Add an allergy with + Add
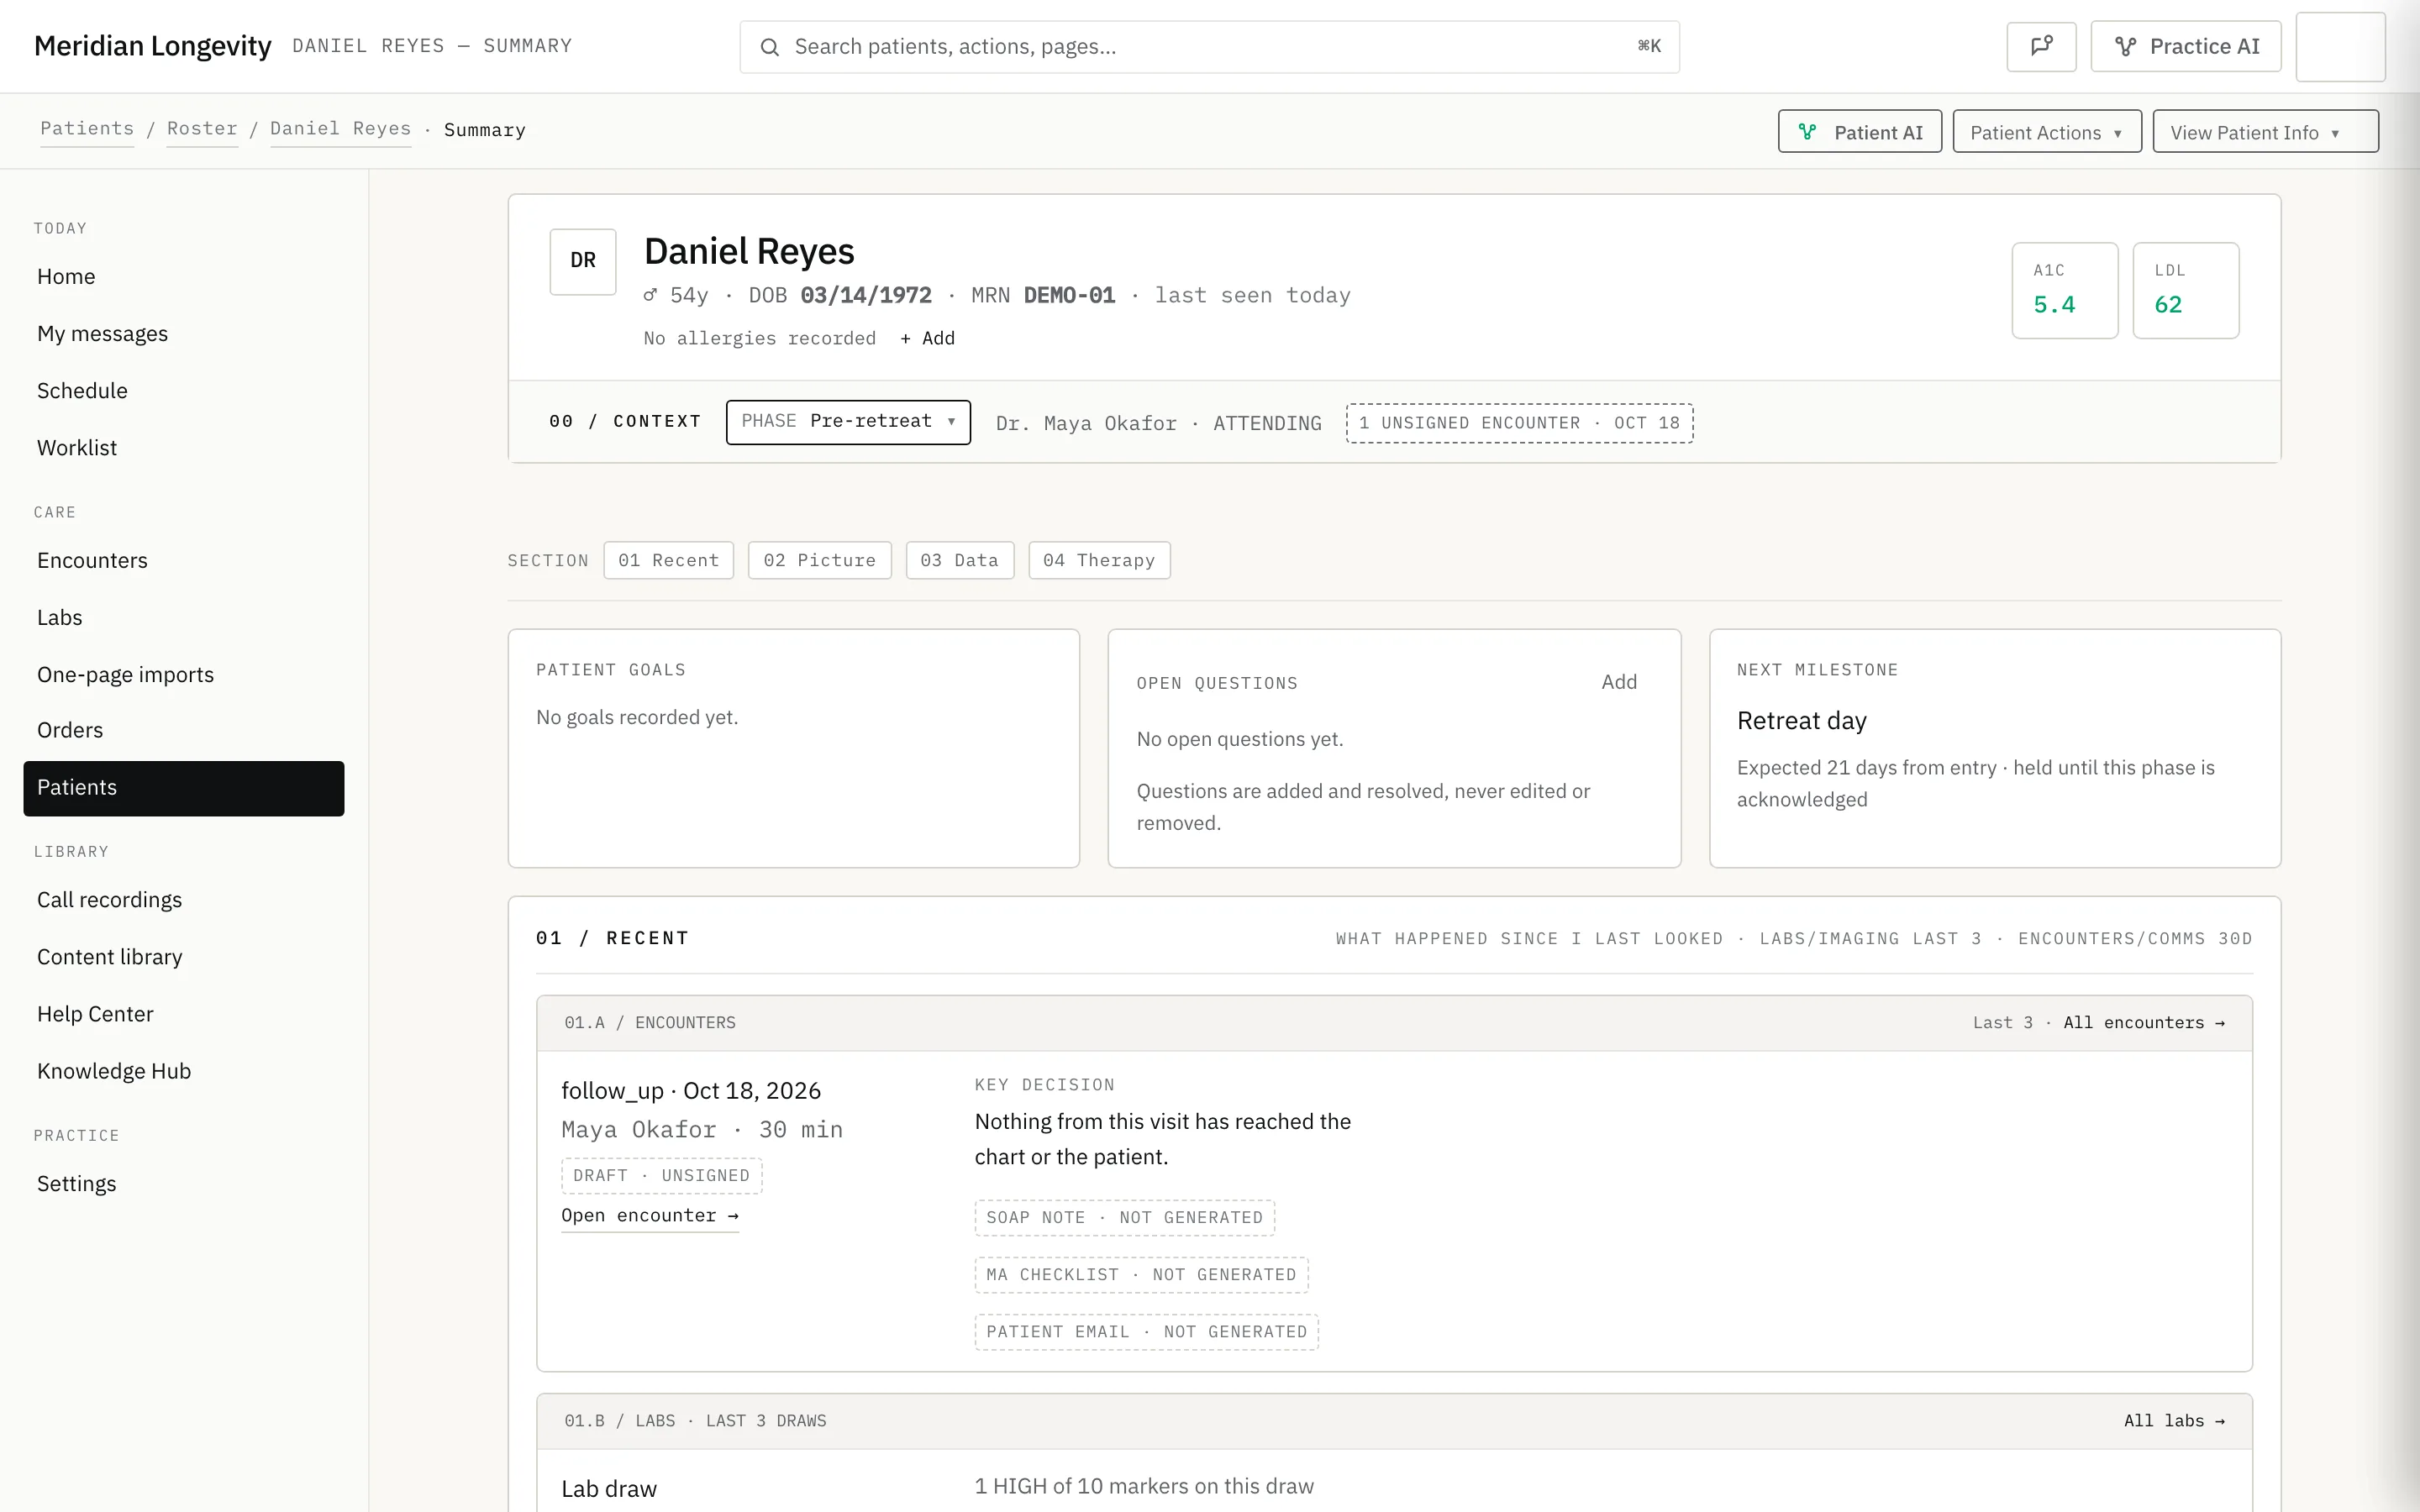The width and height of the screenshot is (2420, 1512). coord(927,338)
